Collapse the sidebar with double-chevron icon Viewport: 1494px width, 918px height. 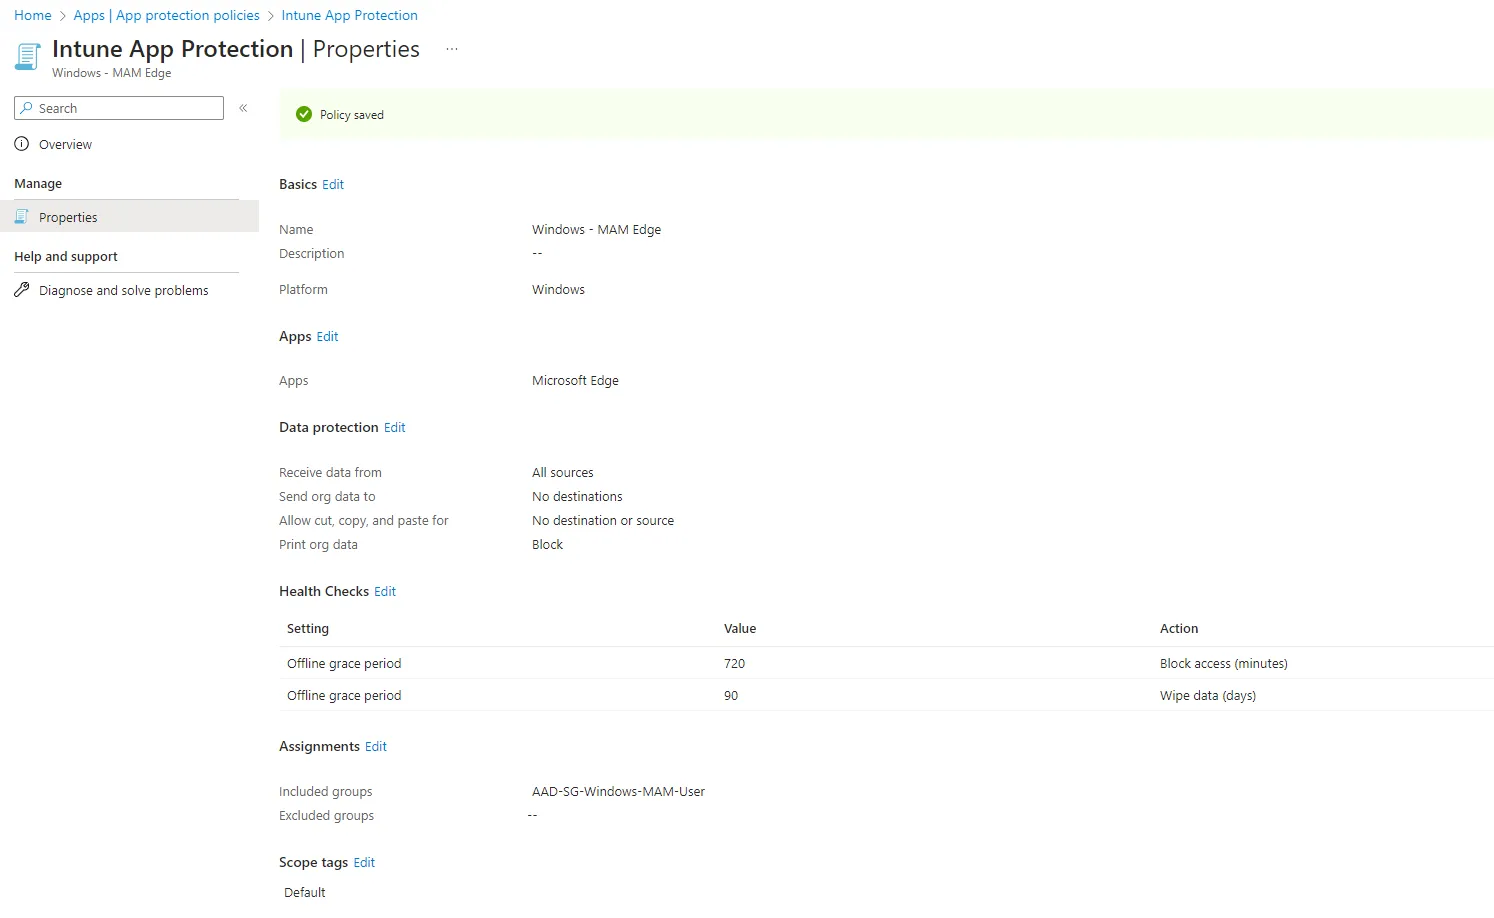(x=243, y=108)
